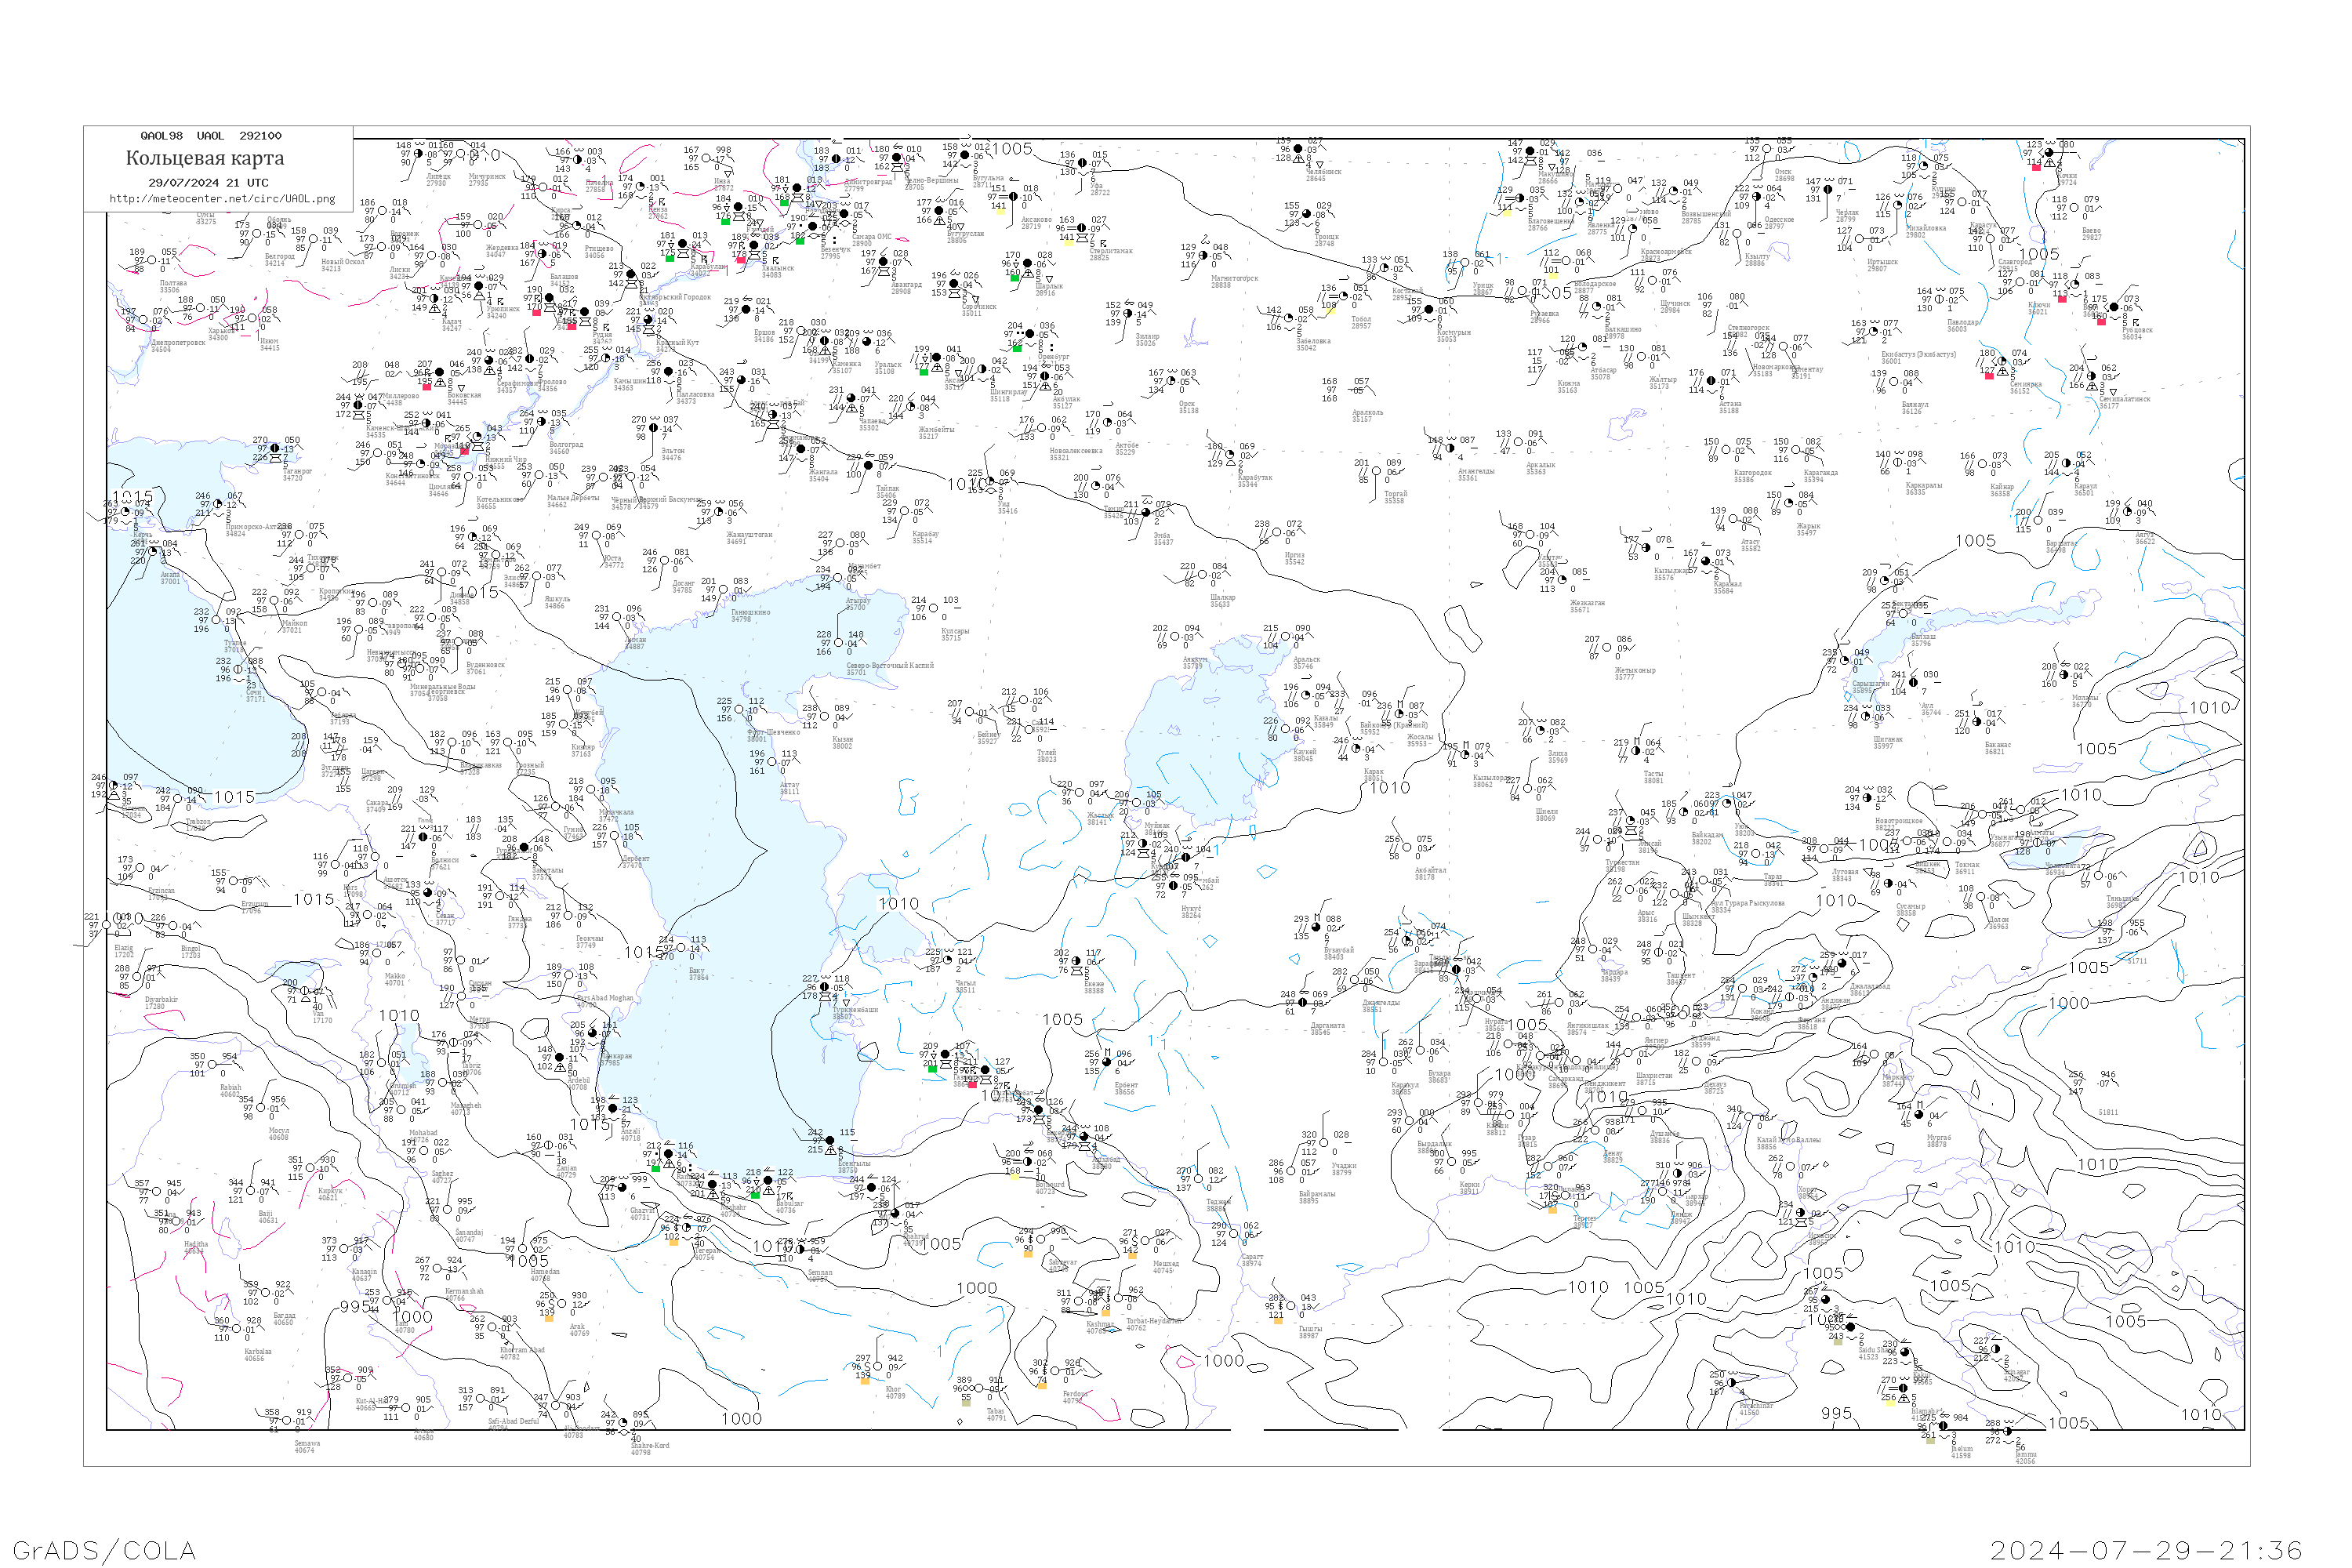Click the Полтава 33506 station circle
Image resolution: width=2352 pixels, height=1568 pixels.
pos(152,261)
